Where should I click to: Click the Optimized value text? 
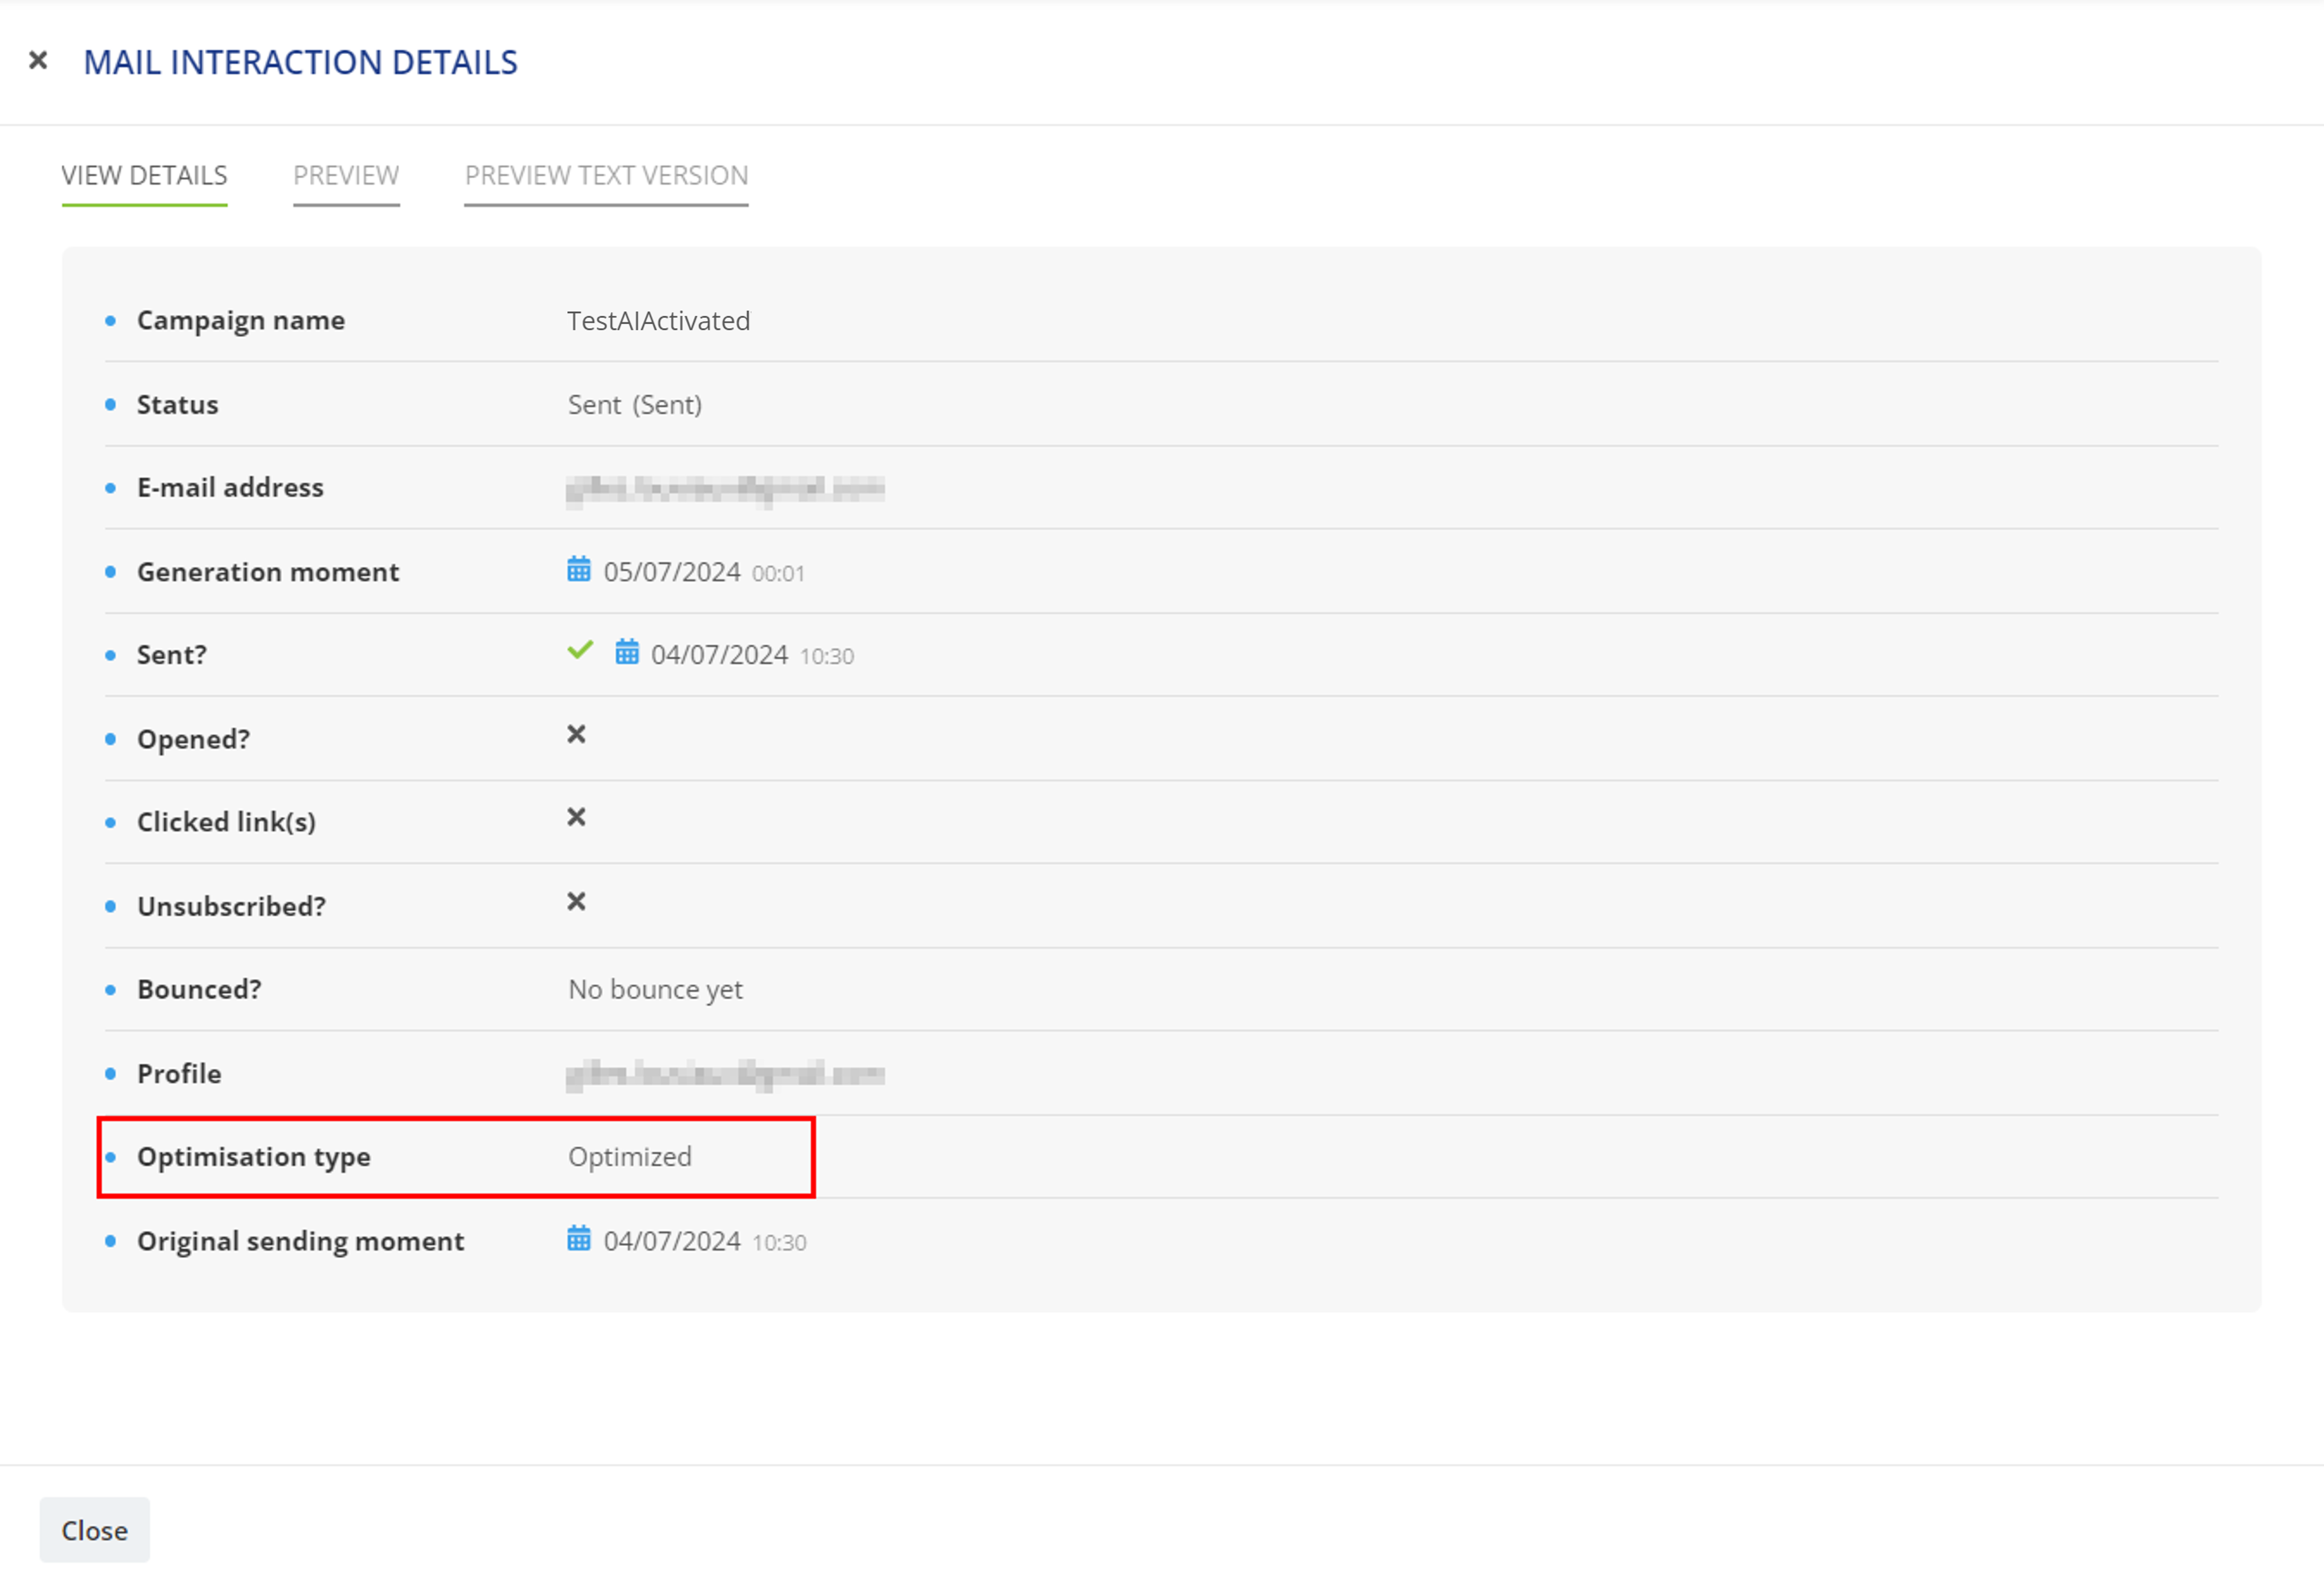[630, 1157]
